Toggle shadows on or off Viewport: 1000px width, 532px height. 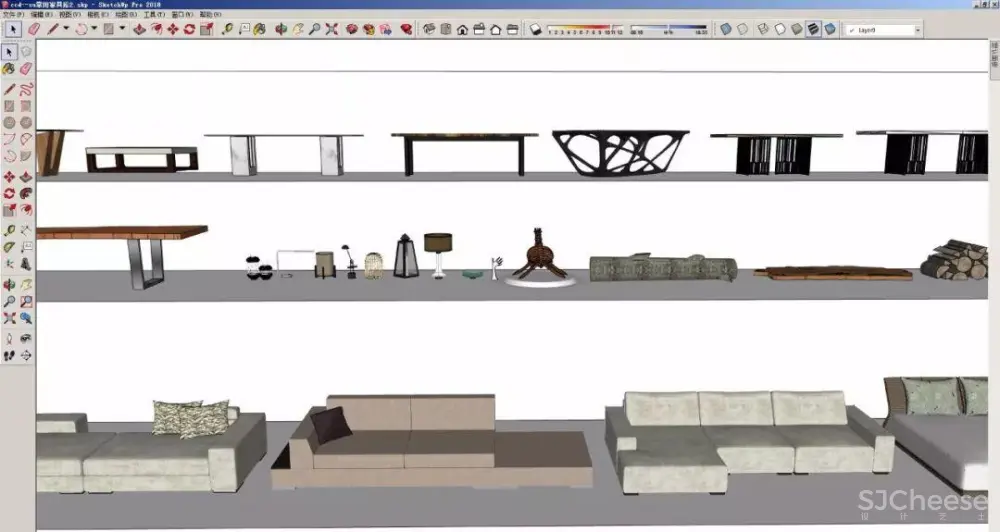pos(535,29)
